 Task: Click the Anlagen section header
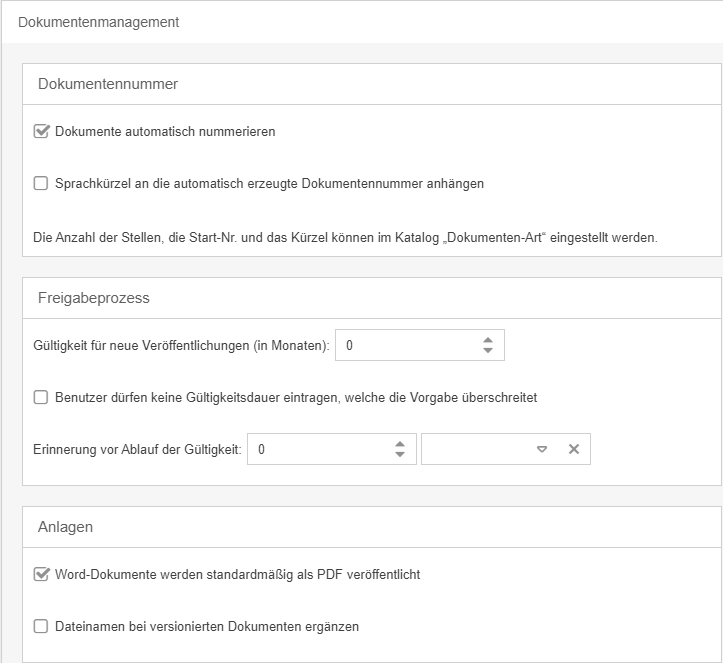pyautogui.click(x=66, y=526)
